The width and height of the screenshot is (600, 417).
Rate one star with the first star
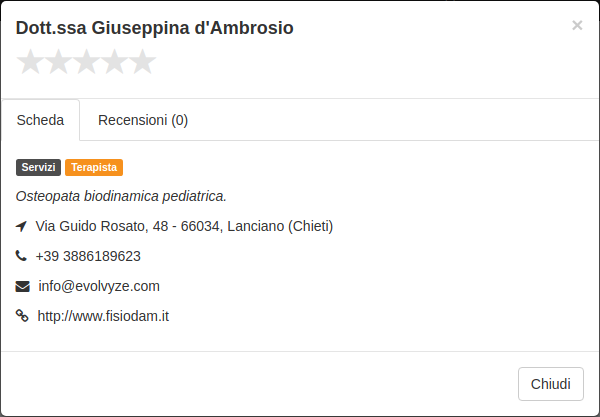point(30,62)
